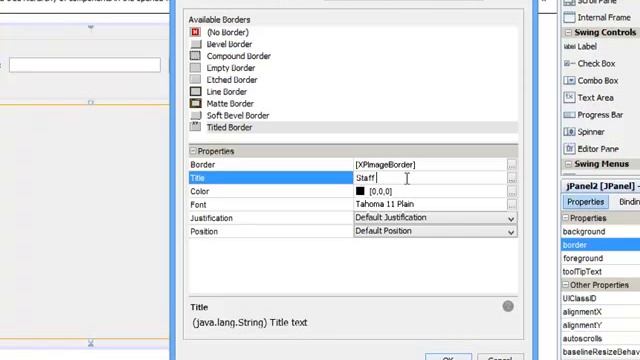This screenshot has height=360, width=640.
Task: Click the Color value text [0,0,0]
Action: 380,191
